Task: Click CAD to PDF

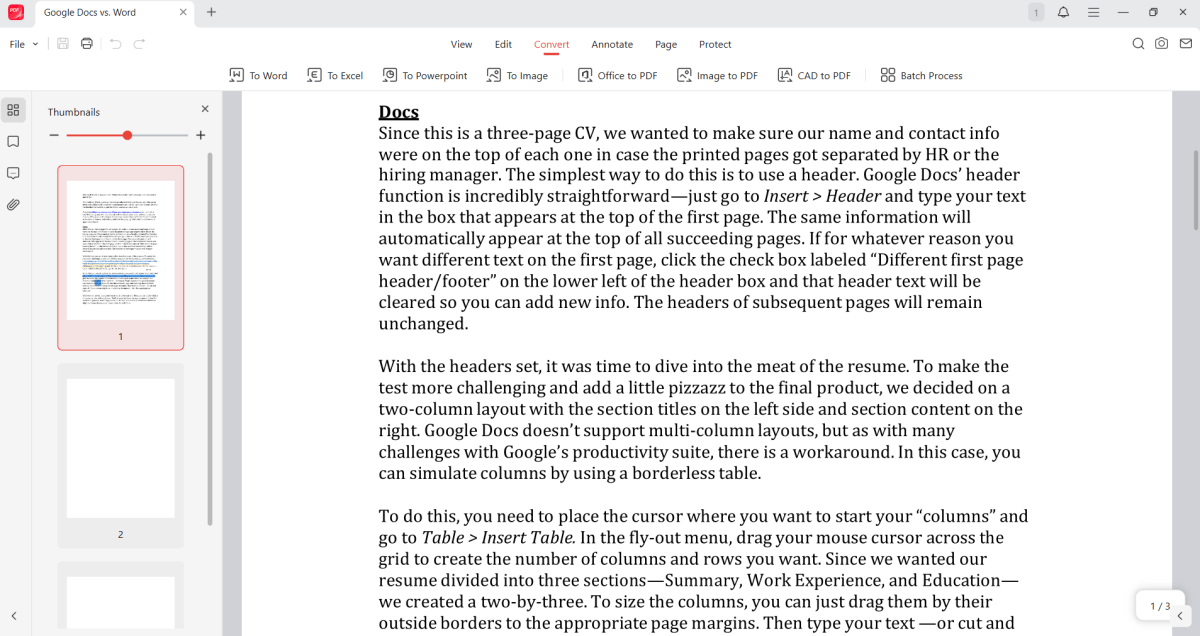Action: (814, 75)
